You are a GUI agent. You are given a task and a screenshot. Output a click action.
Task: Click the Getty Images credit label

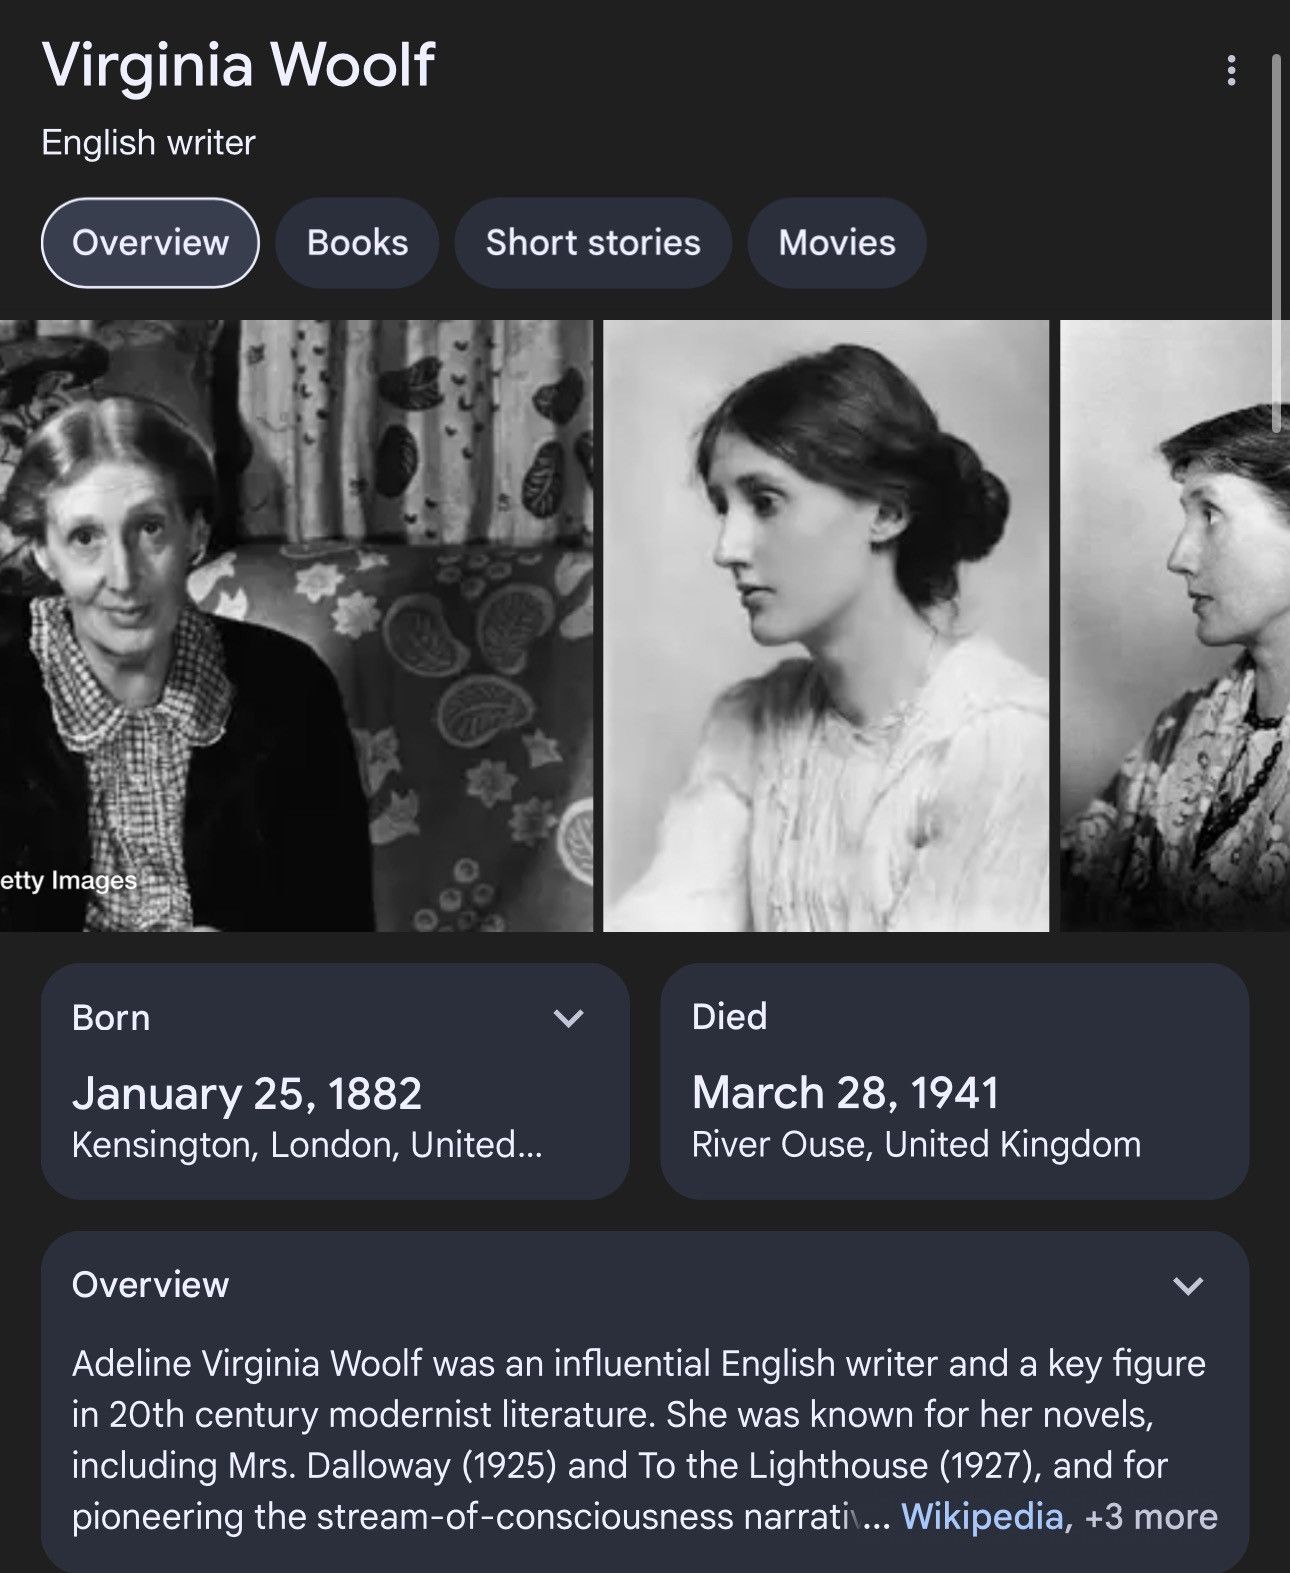click(68, 880)
